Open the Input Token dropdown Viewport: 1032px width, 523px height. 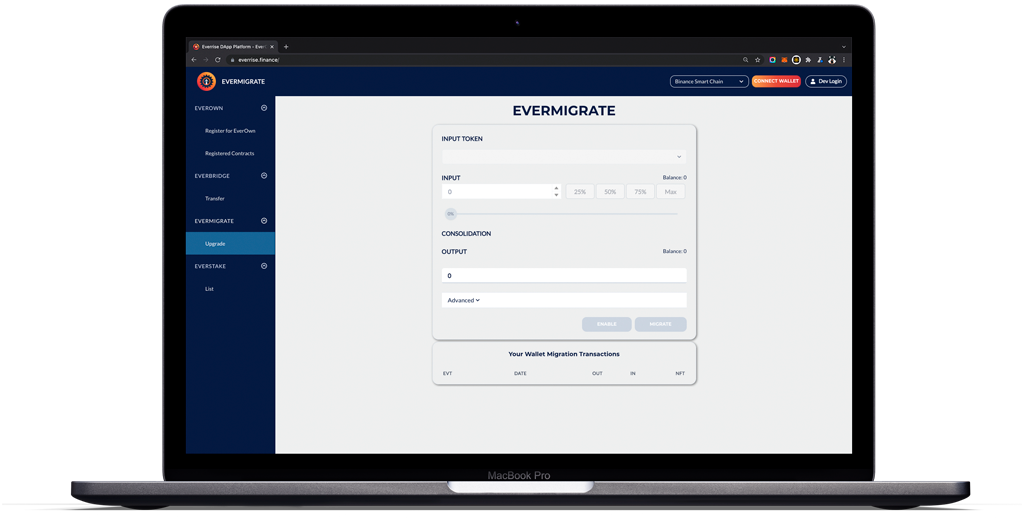tap(564, 157)
